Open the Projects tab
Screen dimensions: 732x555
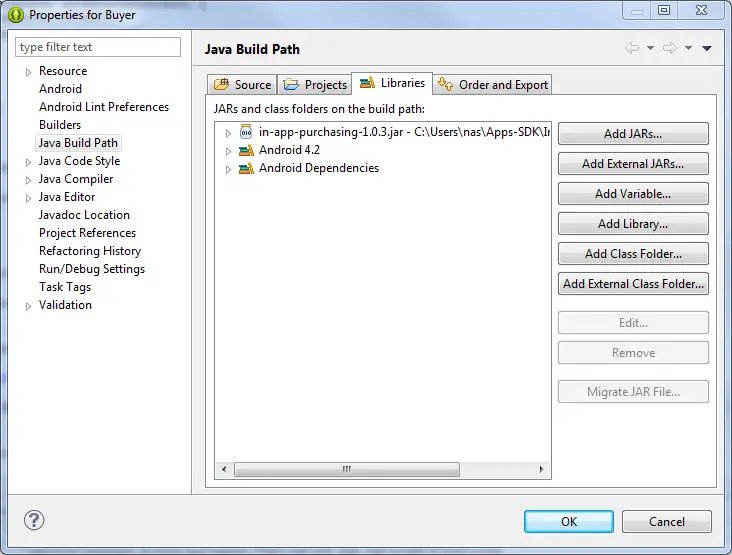tap(316, 85)
